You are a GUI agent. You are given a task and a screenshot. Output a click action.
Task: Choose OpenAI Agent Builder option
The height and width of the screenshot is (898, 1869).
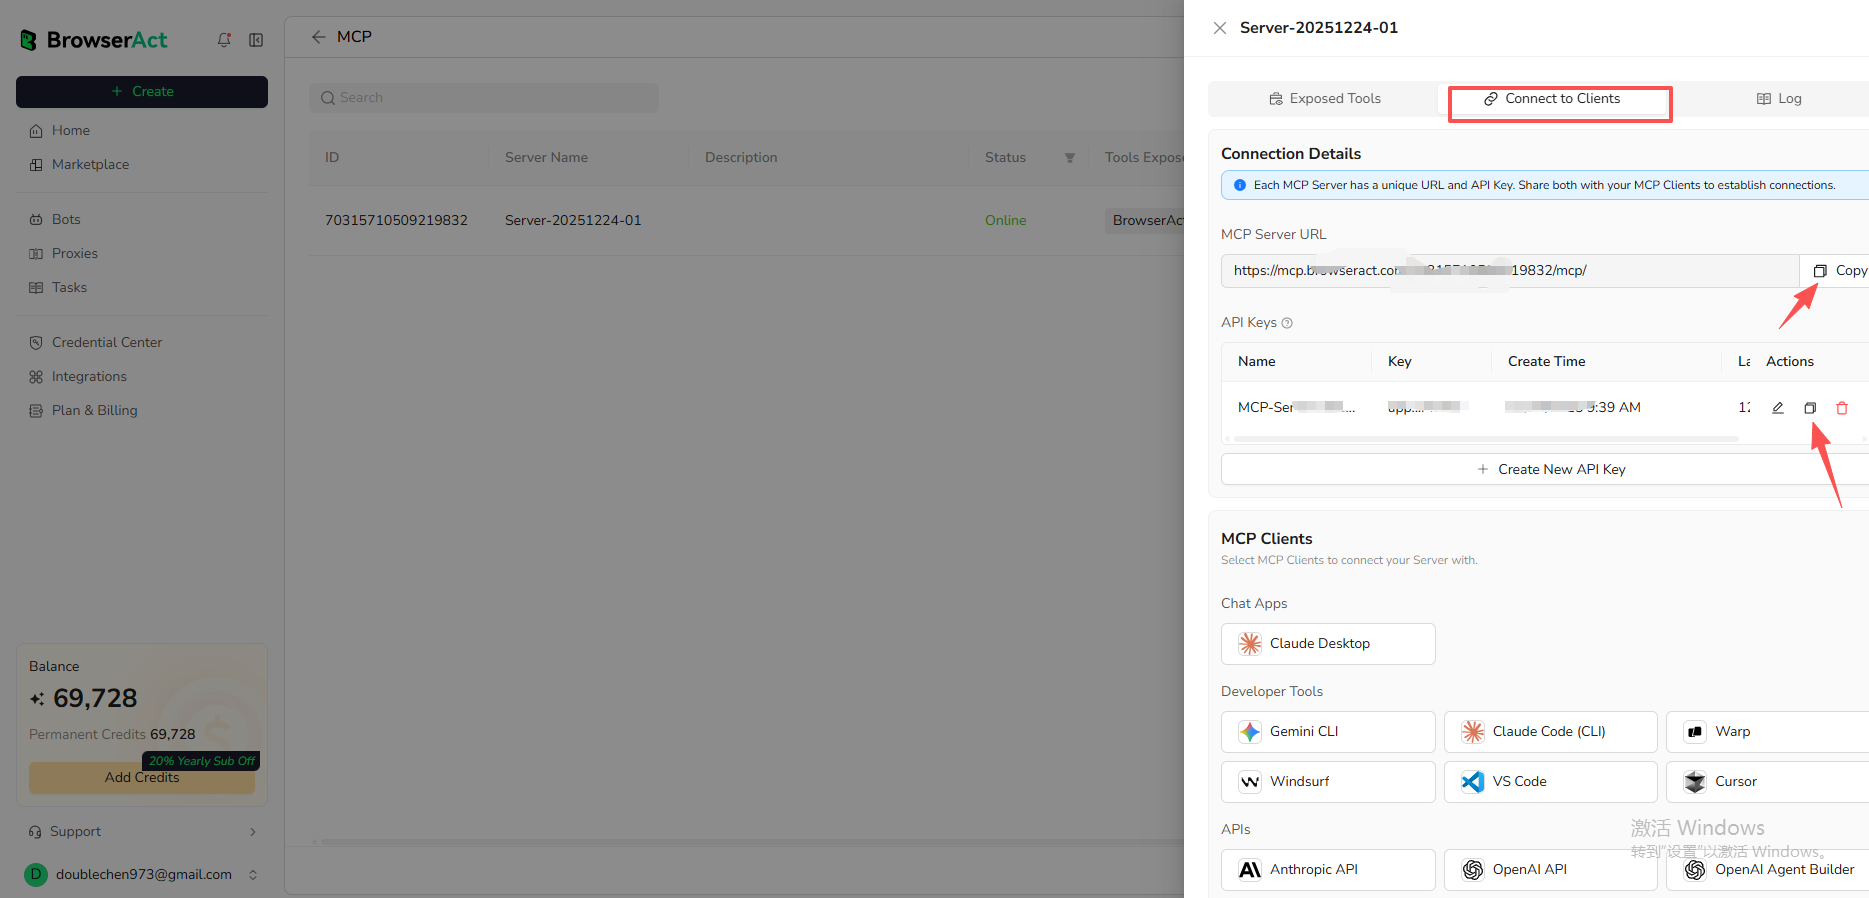pyautogui.click(x=1768, y=870)
